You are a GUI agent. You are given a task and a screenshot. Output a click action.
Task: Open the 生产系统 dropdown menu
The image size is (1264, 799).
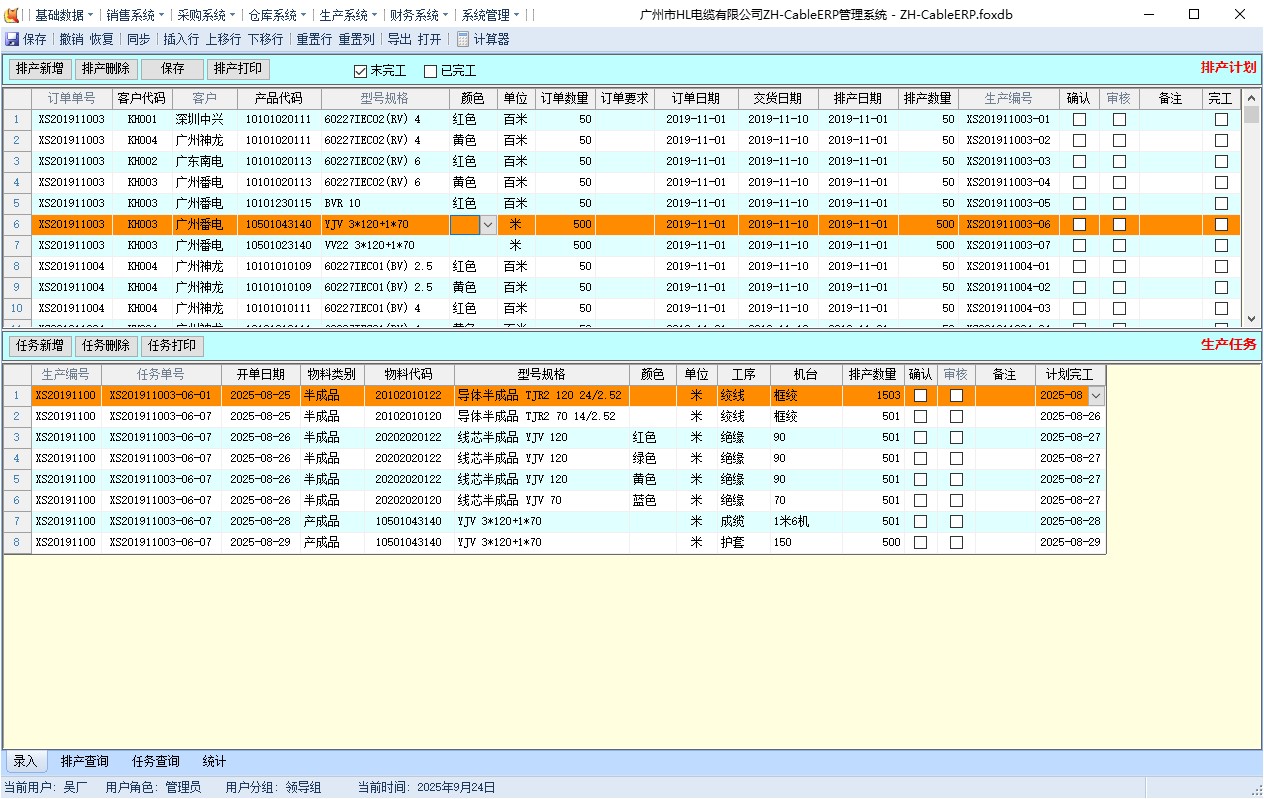point(348,15)
